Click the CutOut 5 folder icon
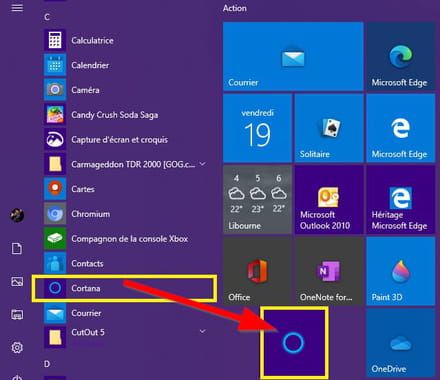The image size is (440, 380). [55, 337]
